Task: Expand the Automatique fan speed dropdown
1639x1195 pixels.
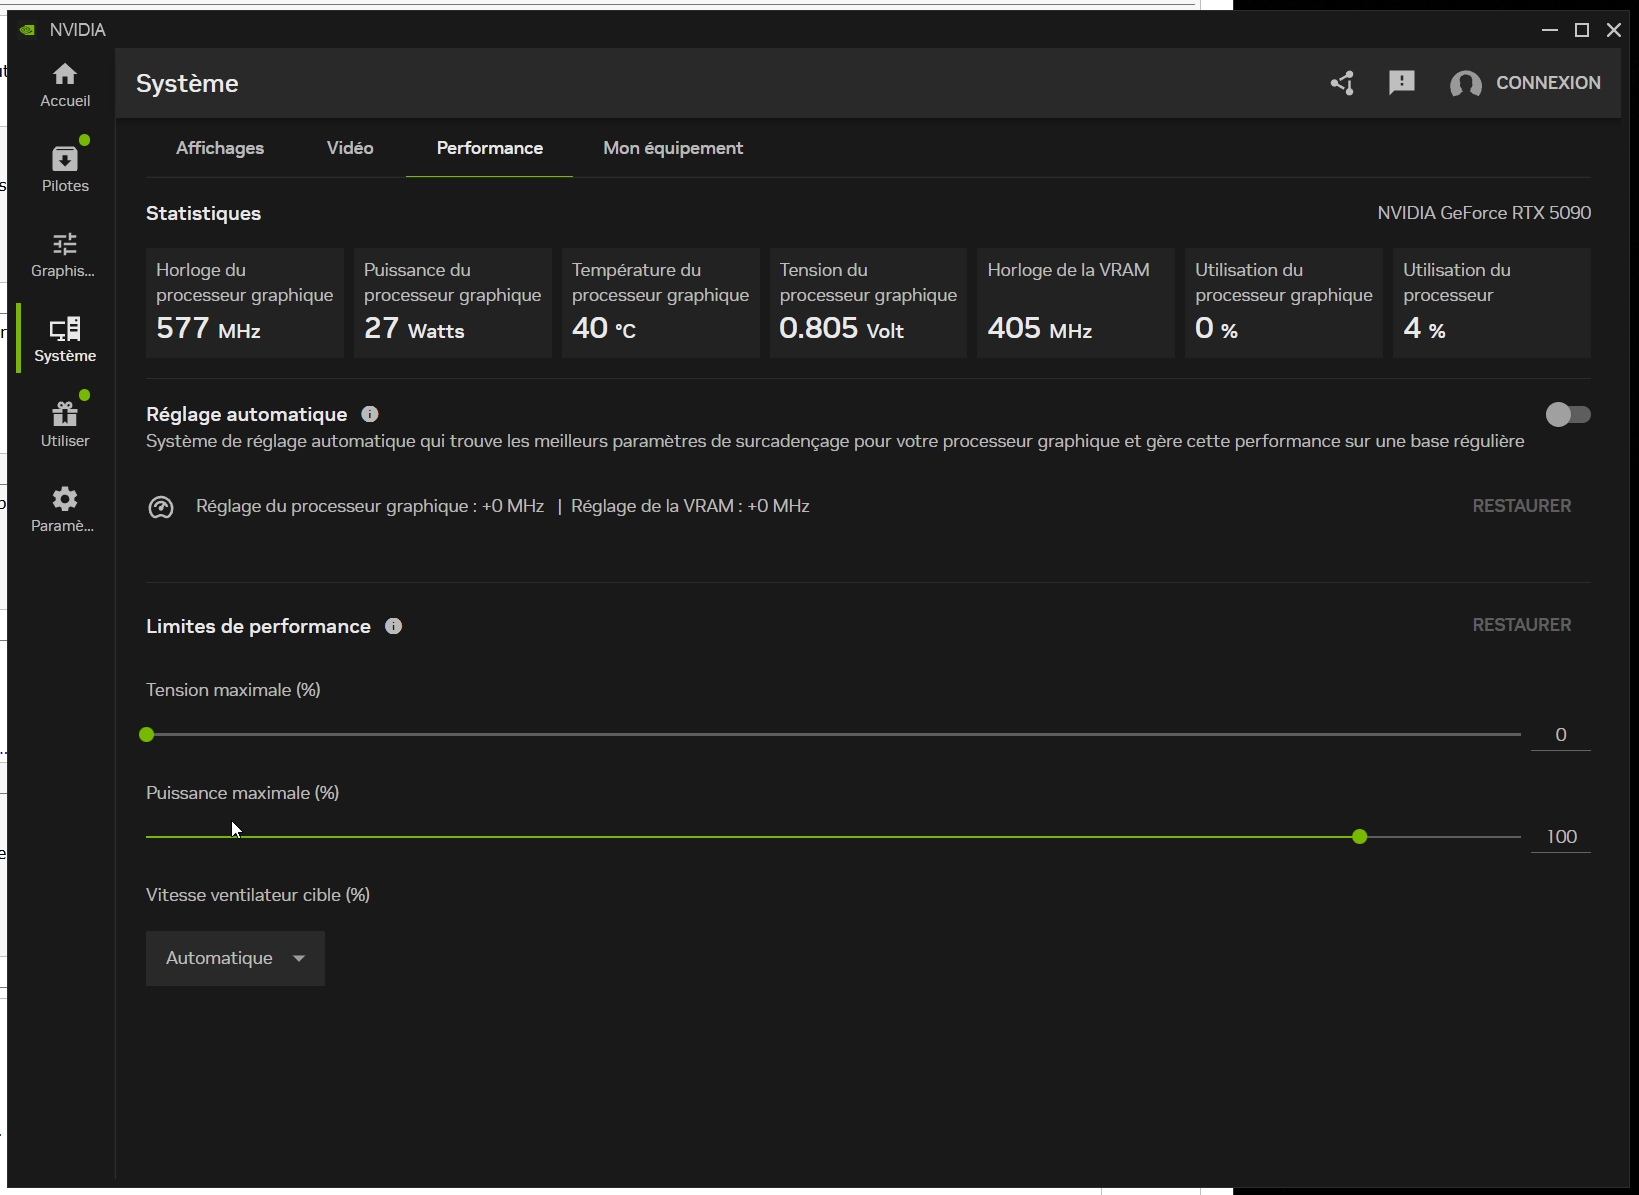Action: 235,958
